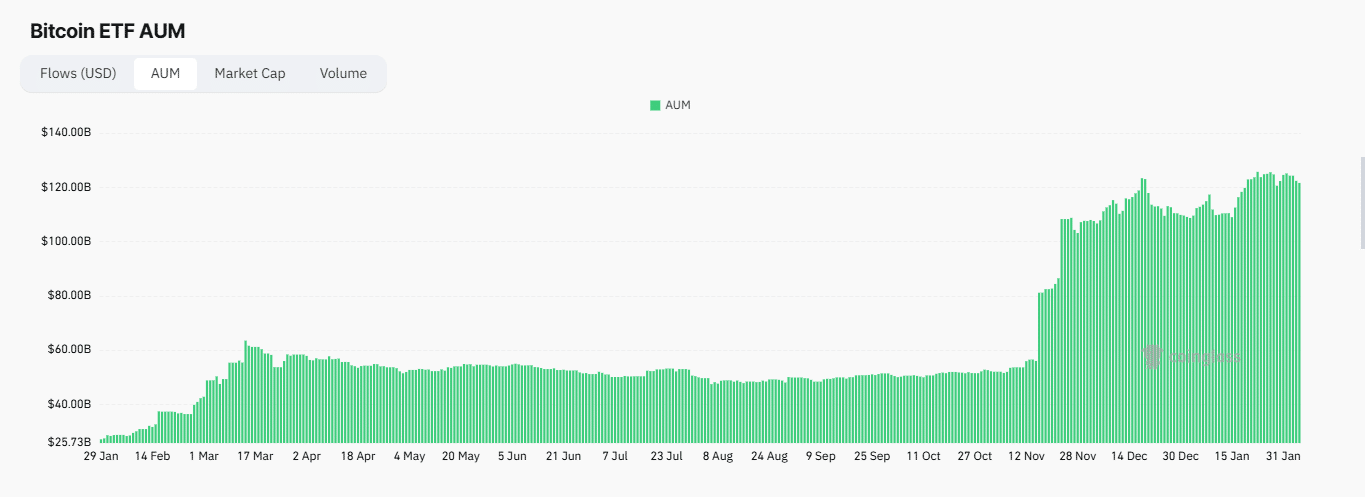
Task: Click the 25 Sep x-axis label
Action: tap(872, 456)
